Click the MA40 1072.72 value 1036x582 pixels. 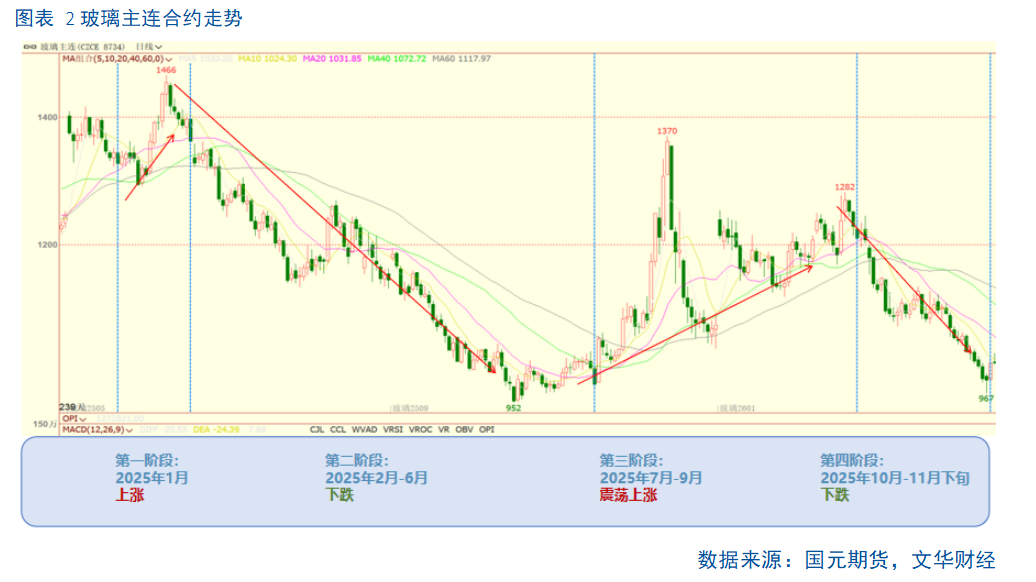[x=396, y=59]
